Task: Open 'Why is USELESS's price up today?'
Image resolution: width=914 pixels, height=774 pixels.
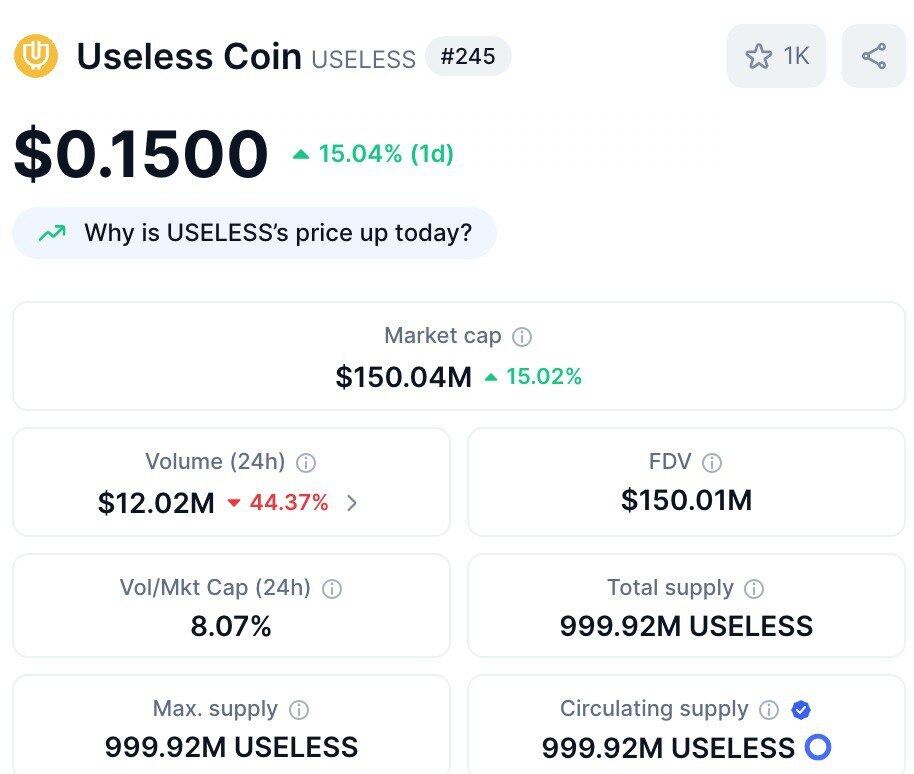Action: click(277, 233)
